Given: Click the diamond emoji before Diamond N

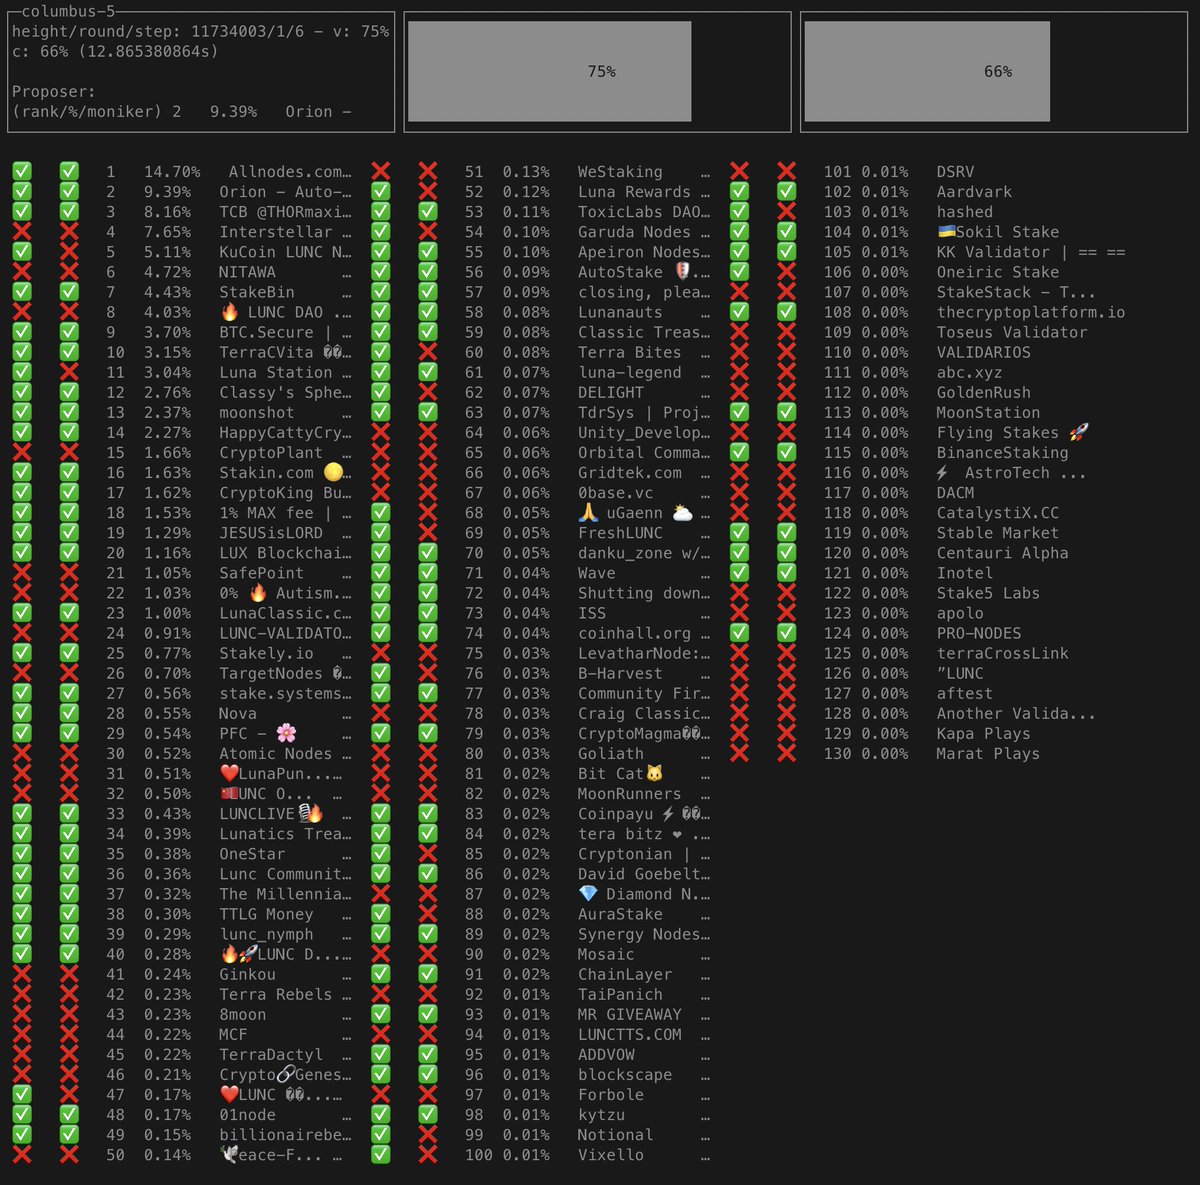Looking at the screenshot, I should pos(588,894).
